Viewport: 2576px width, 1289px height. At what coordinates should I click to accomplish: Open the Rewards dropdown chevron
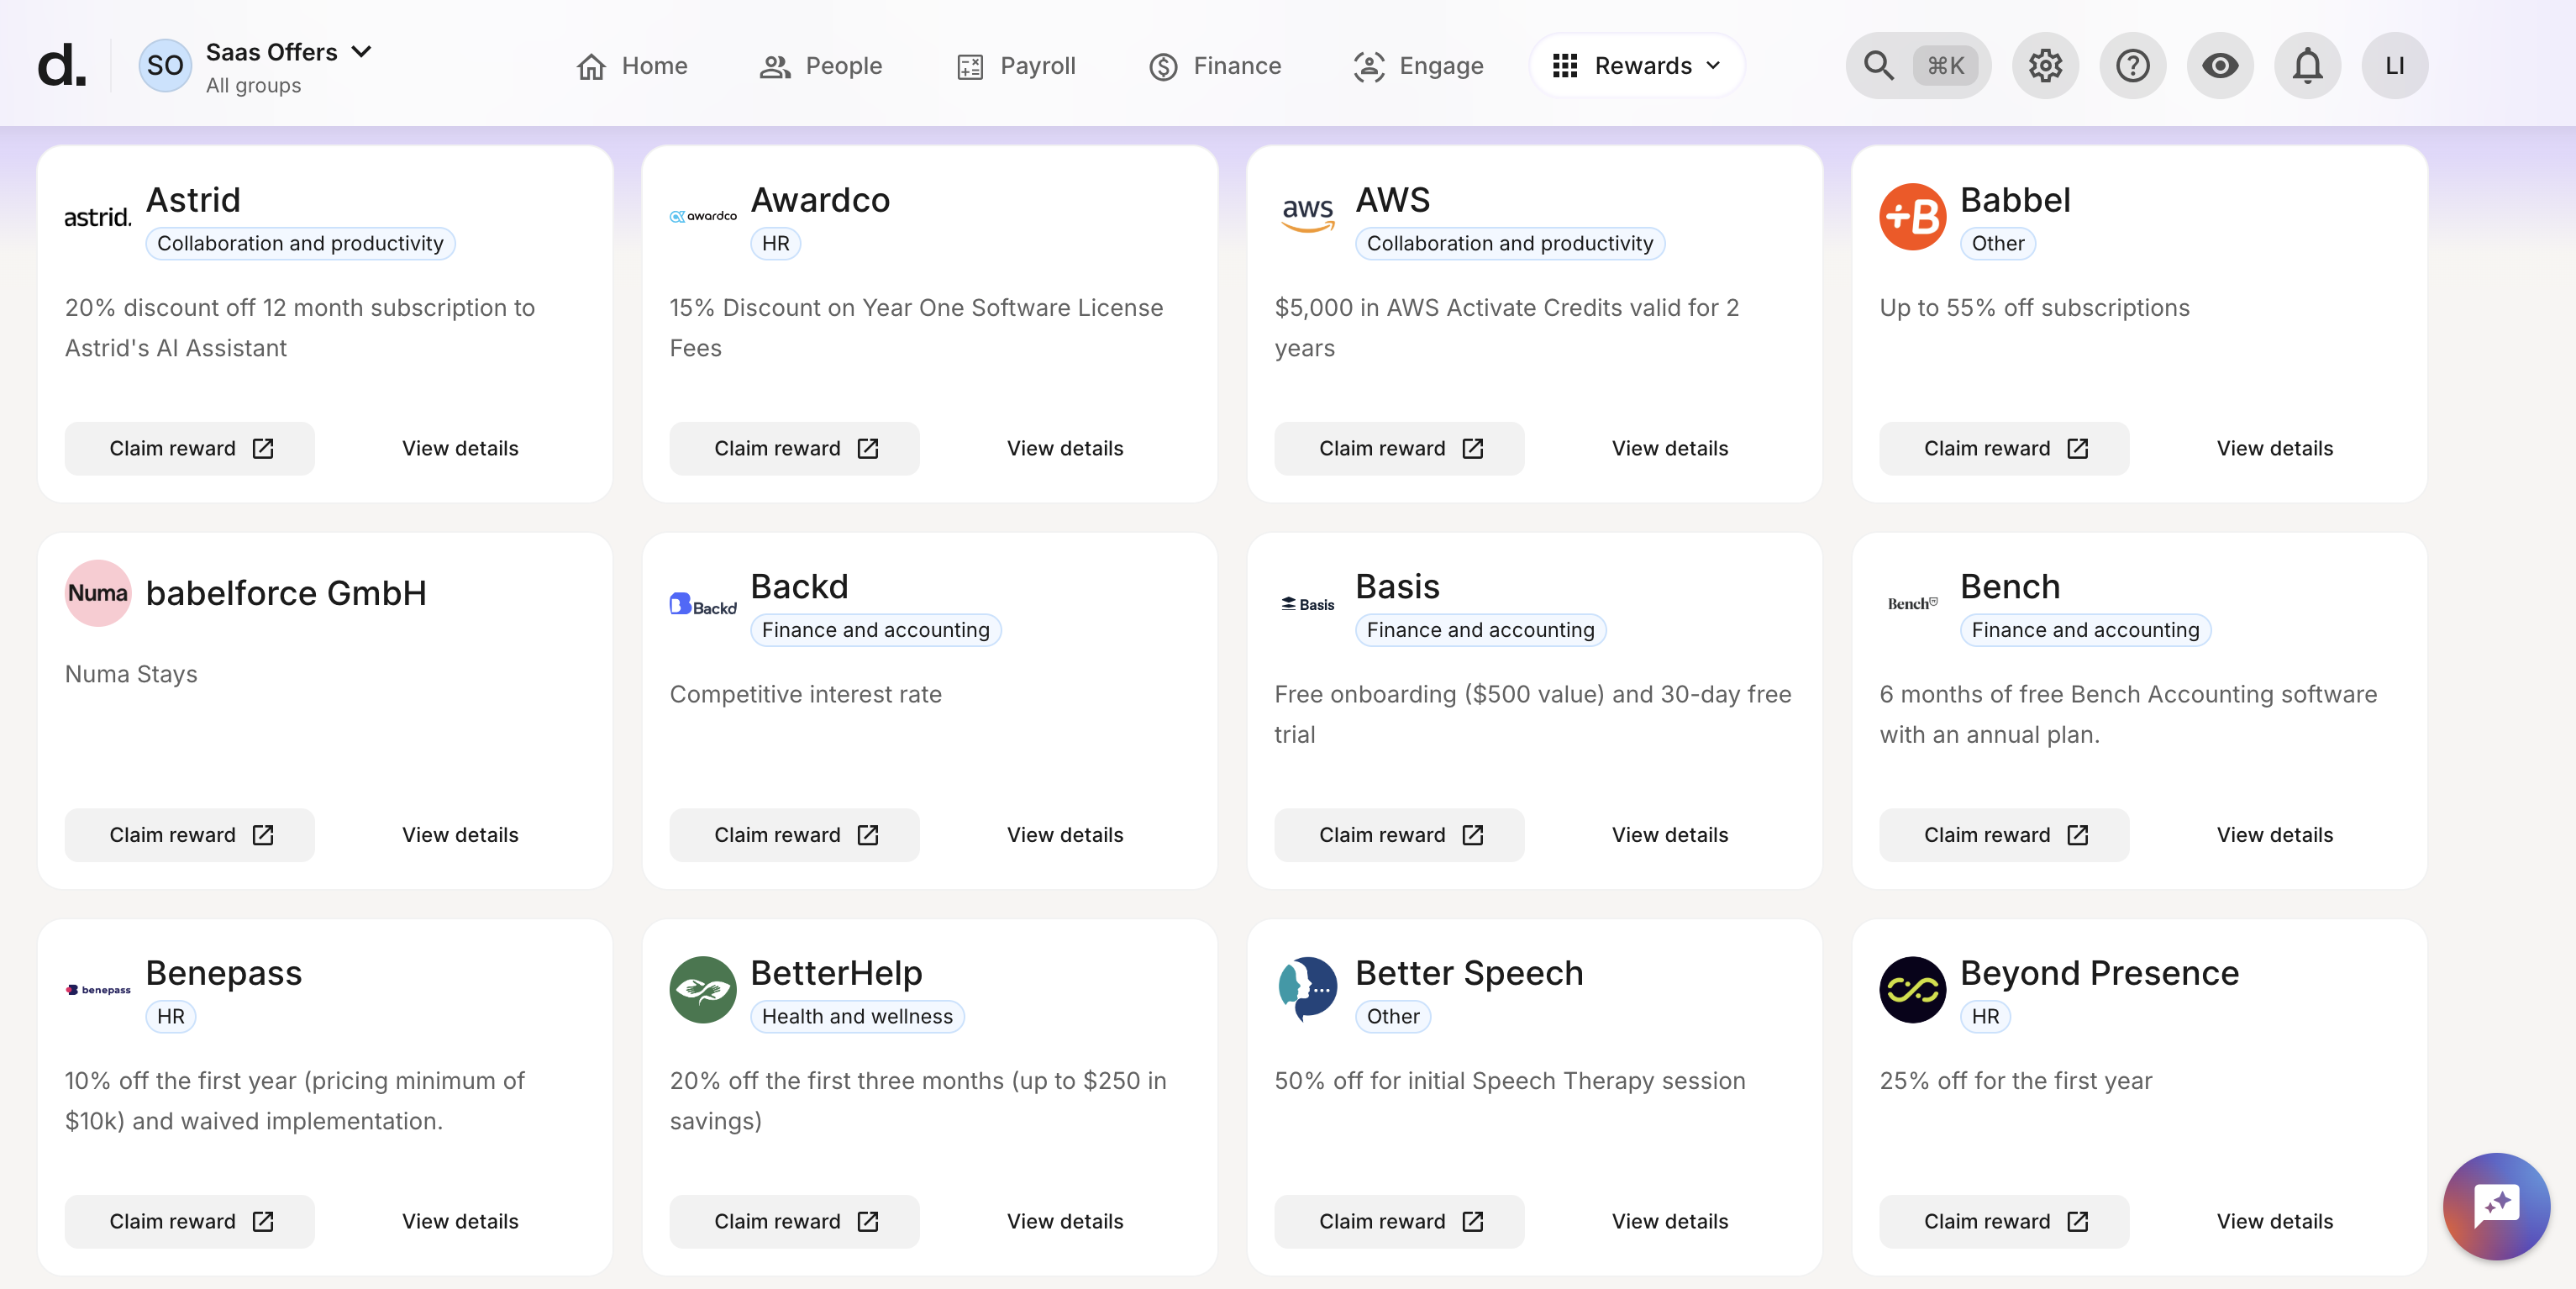[x=1713, y=65]
